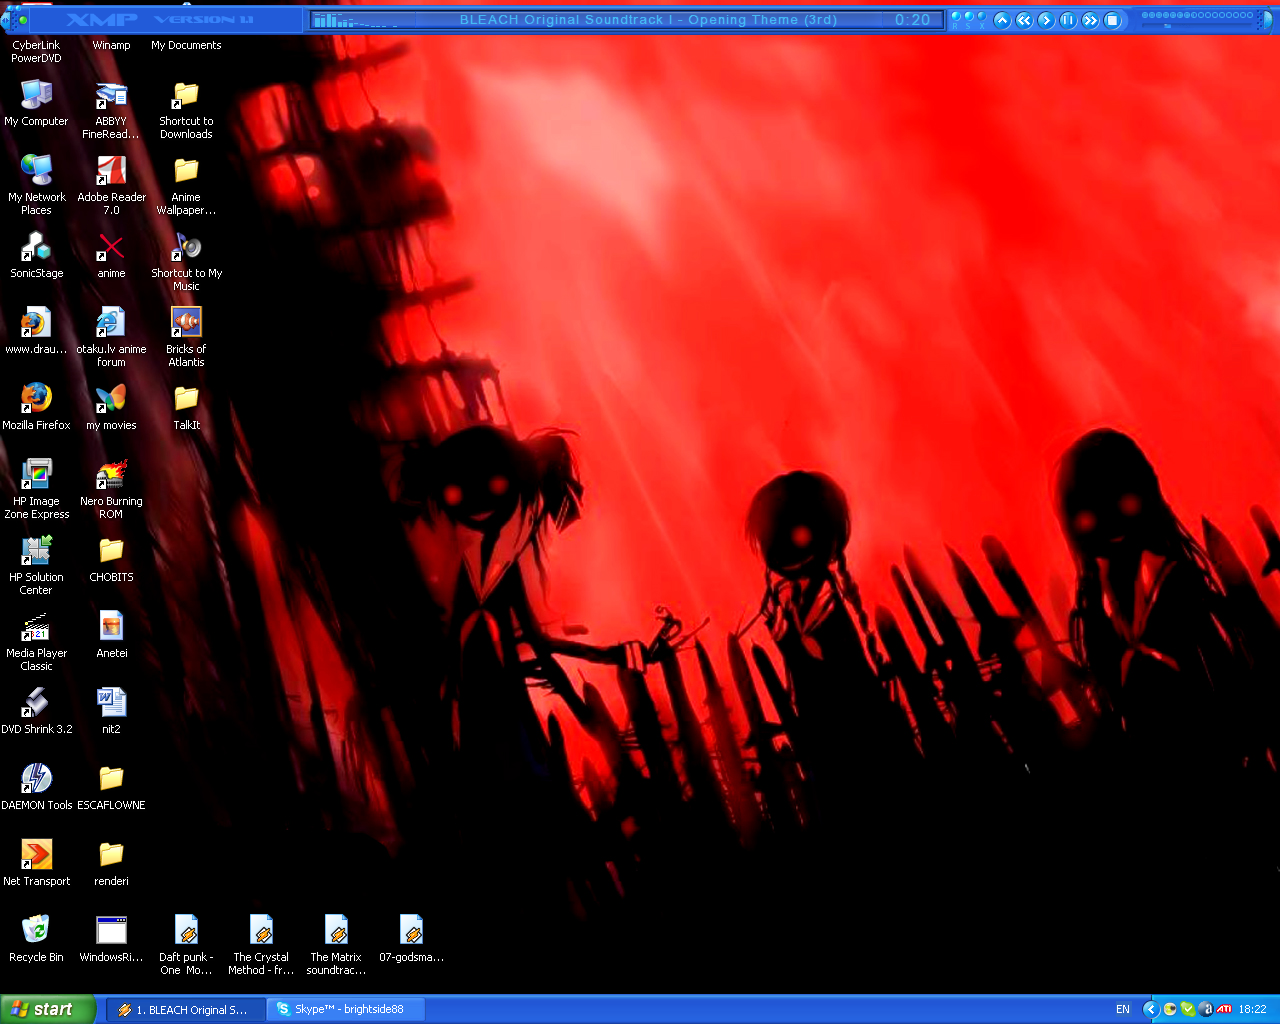Select the broken anime shortcut icon
This screenshot has height=1024, width=1280.
(x=111, y=255)
